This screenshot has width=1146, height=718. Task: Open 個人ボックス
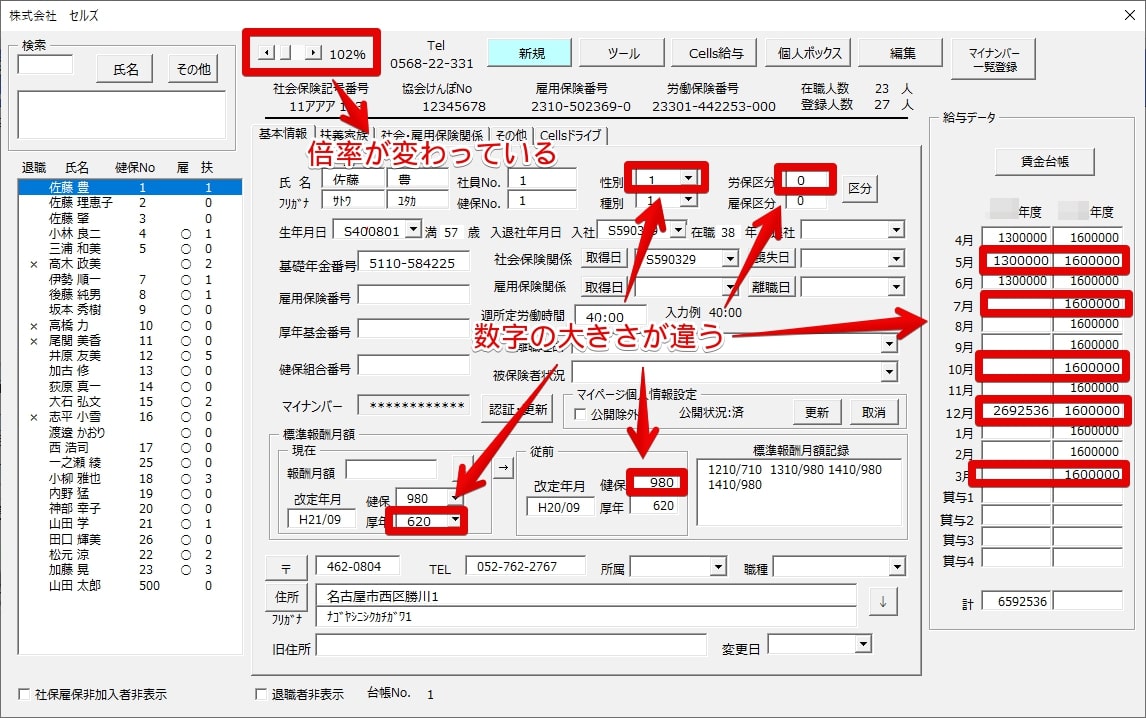point(809,53)
